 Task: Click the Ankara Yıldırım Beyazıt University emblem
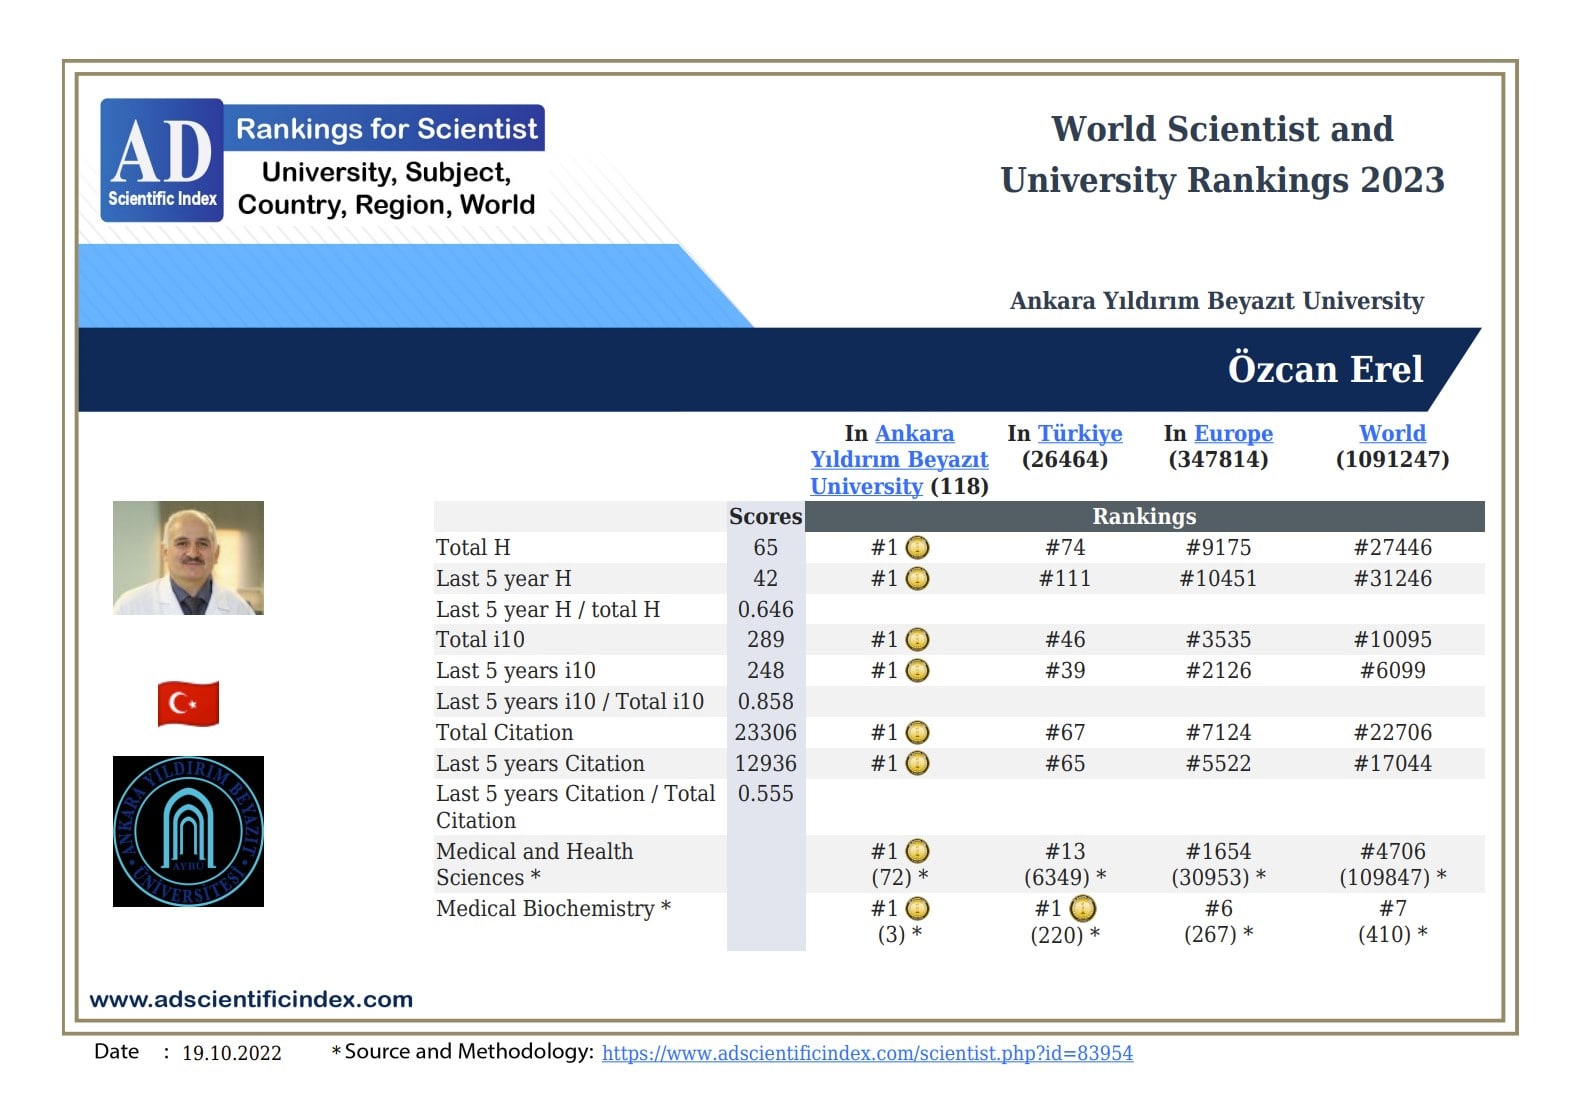click(x=188, y=831)
